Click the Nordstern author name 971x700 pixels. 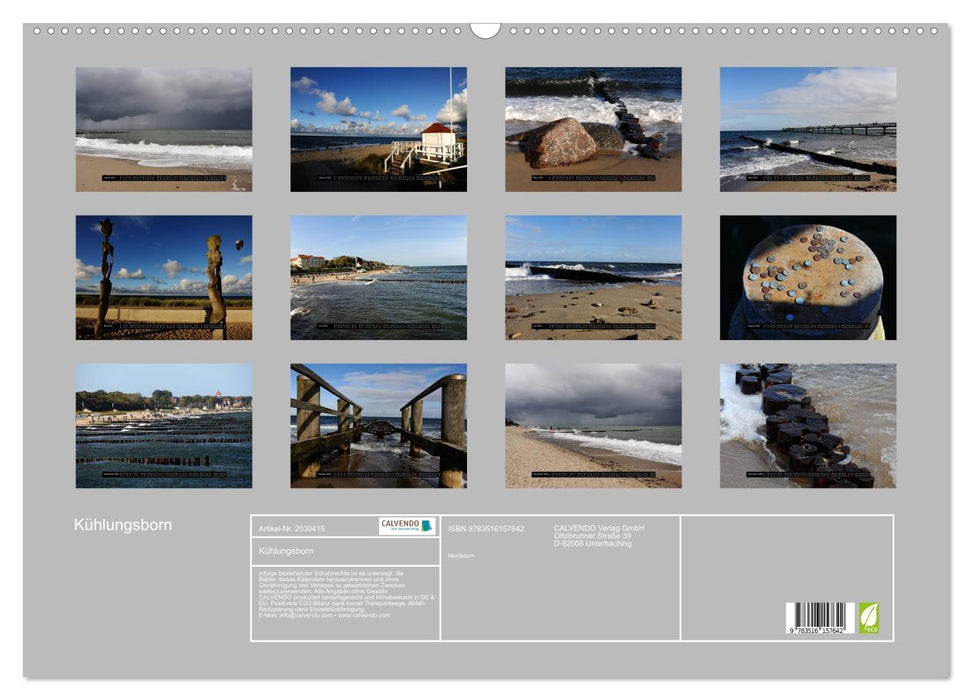[462, 555]
